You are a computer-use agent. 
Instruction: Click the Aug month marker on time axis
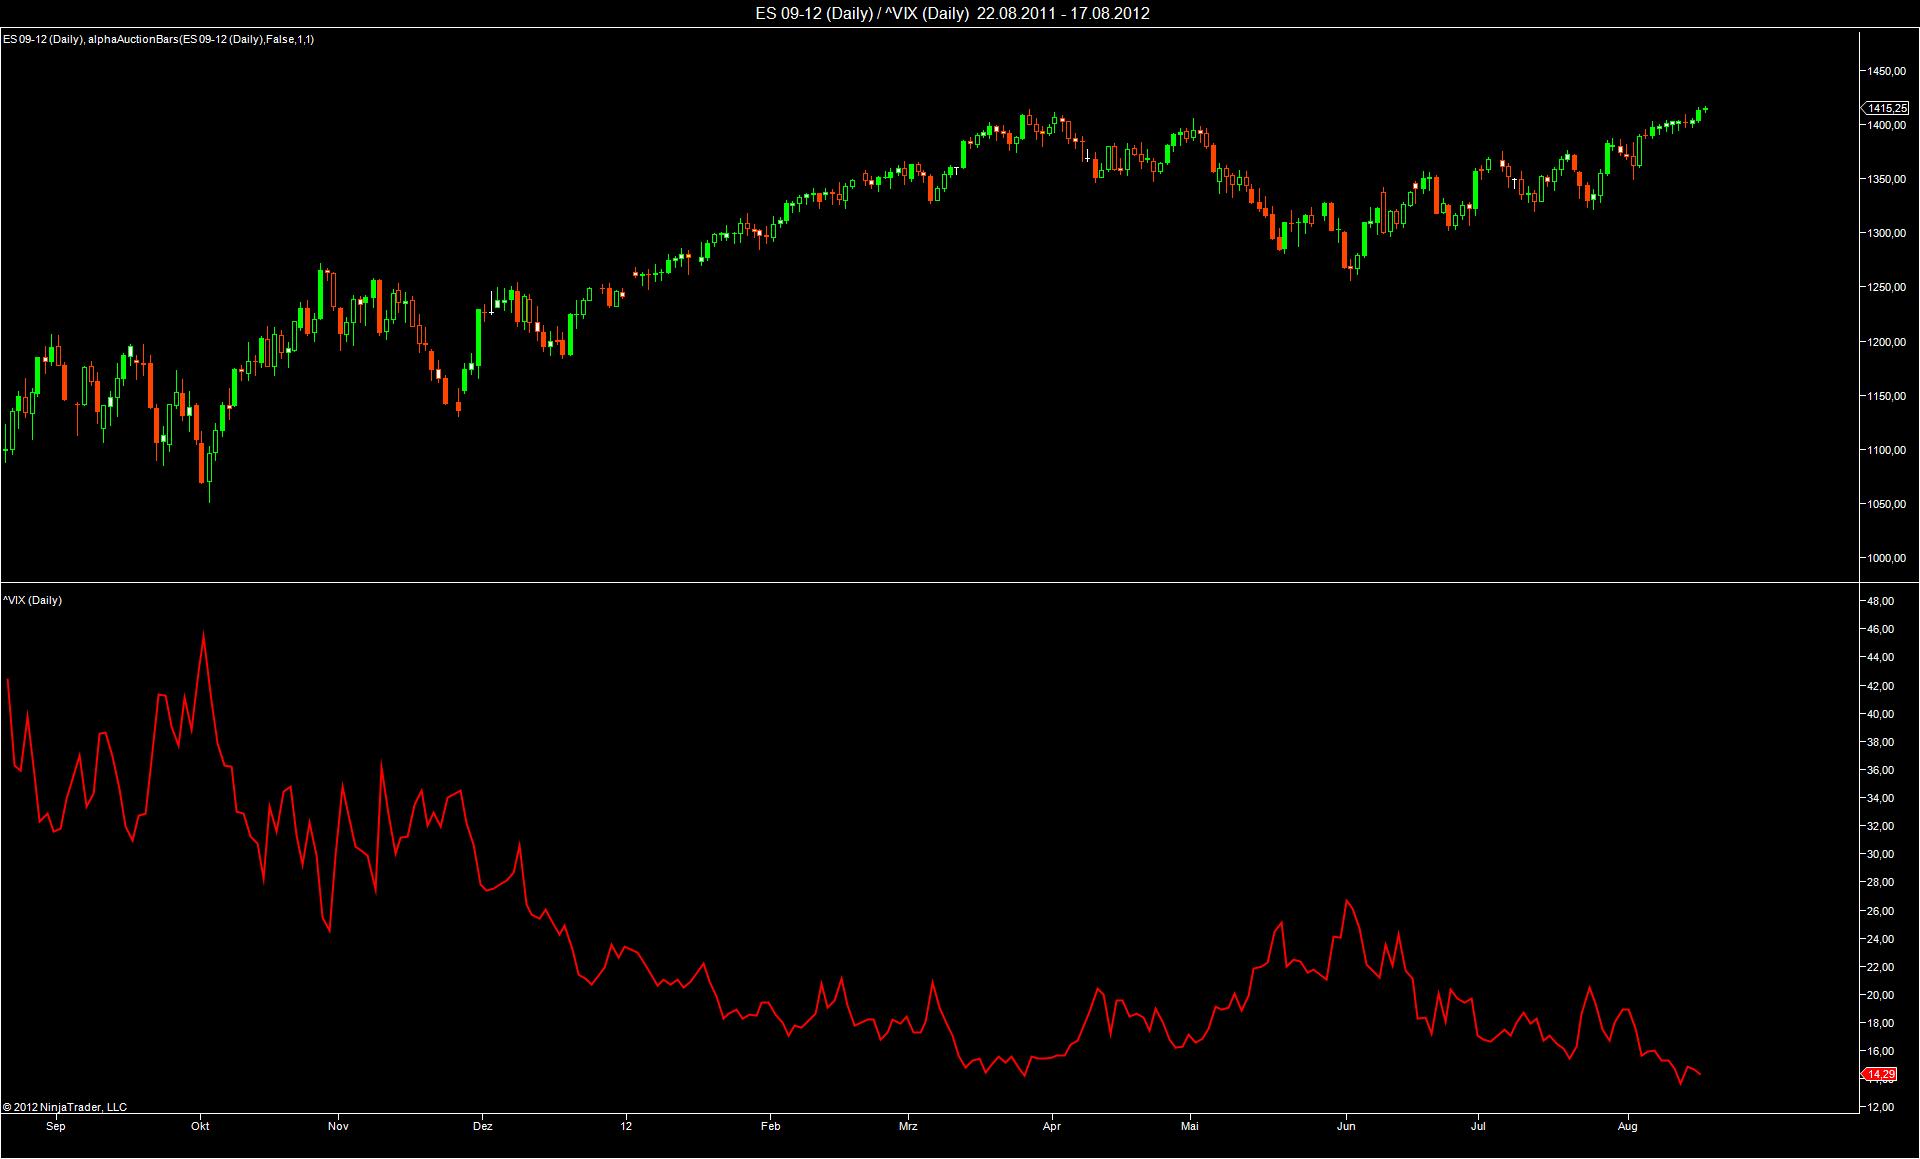coord(1627,1126)
